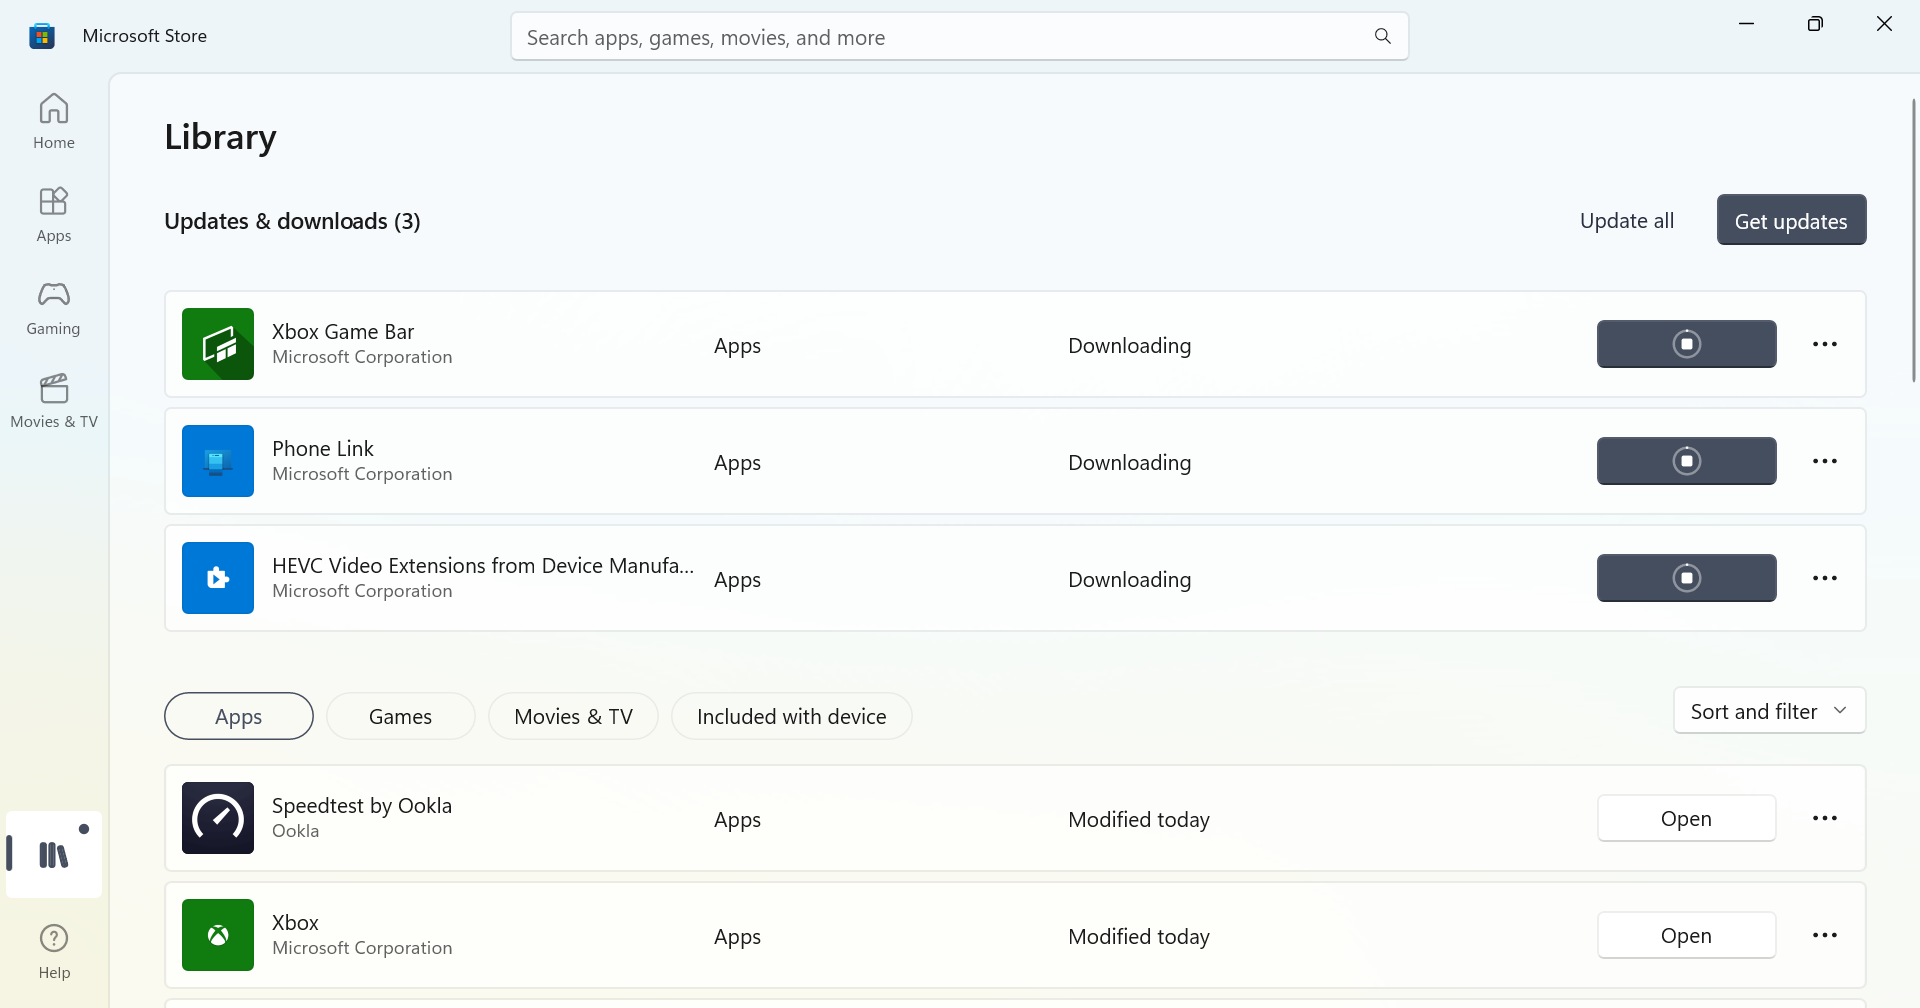Screen dimensions: 1920x1008
Task: Restore down the Microsoft Store window
Action: (1816, 24)
